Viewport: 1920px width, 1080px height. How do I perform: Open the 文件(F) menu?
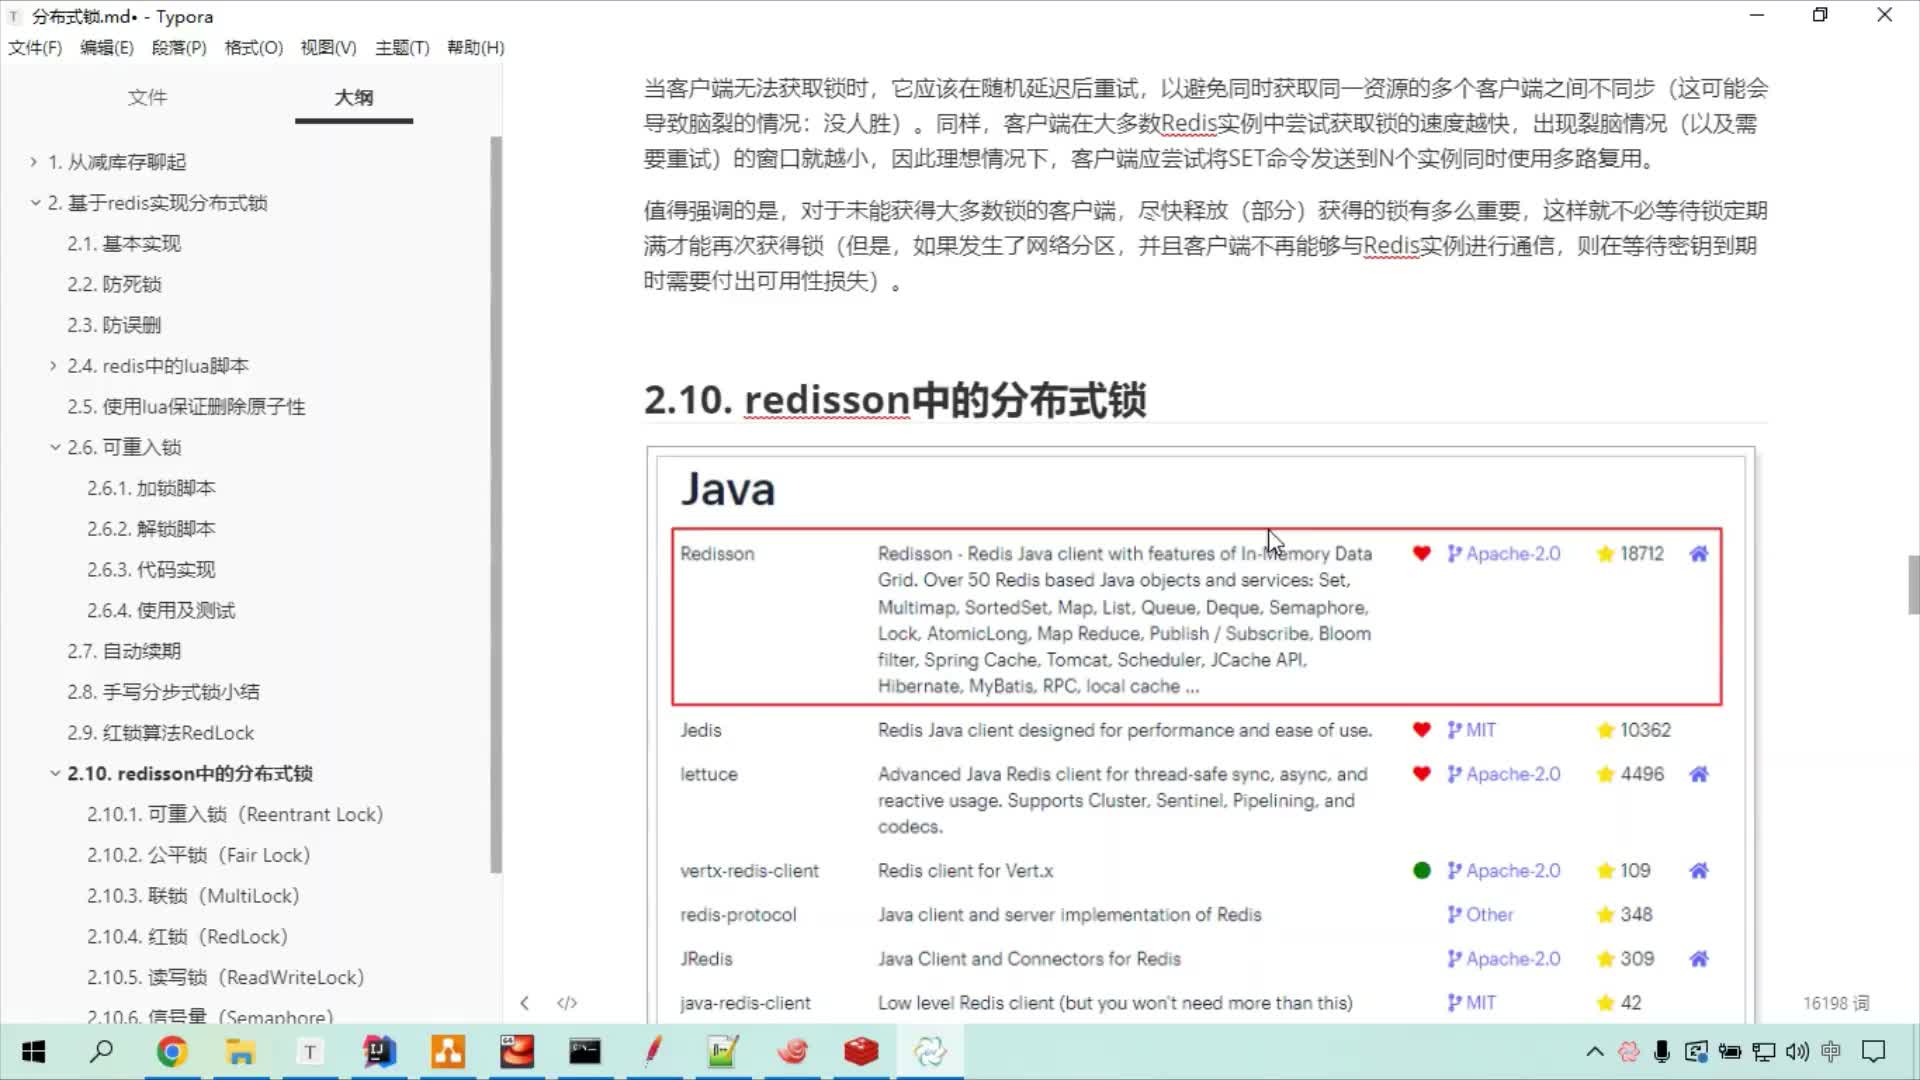click(x=35, y=47)
